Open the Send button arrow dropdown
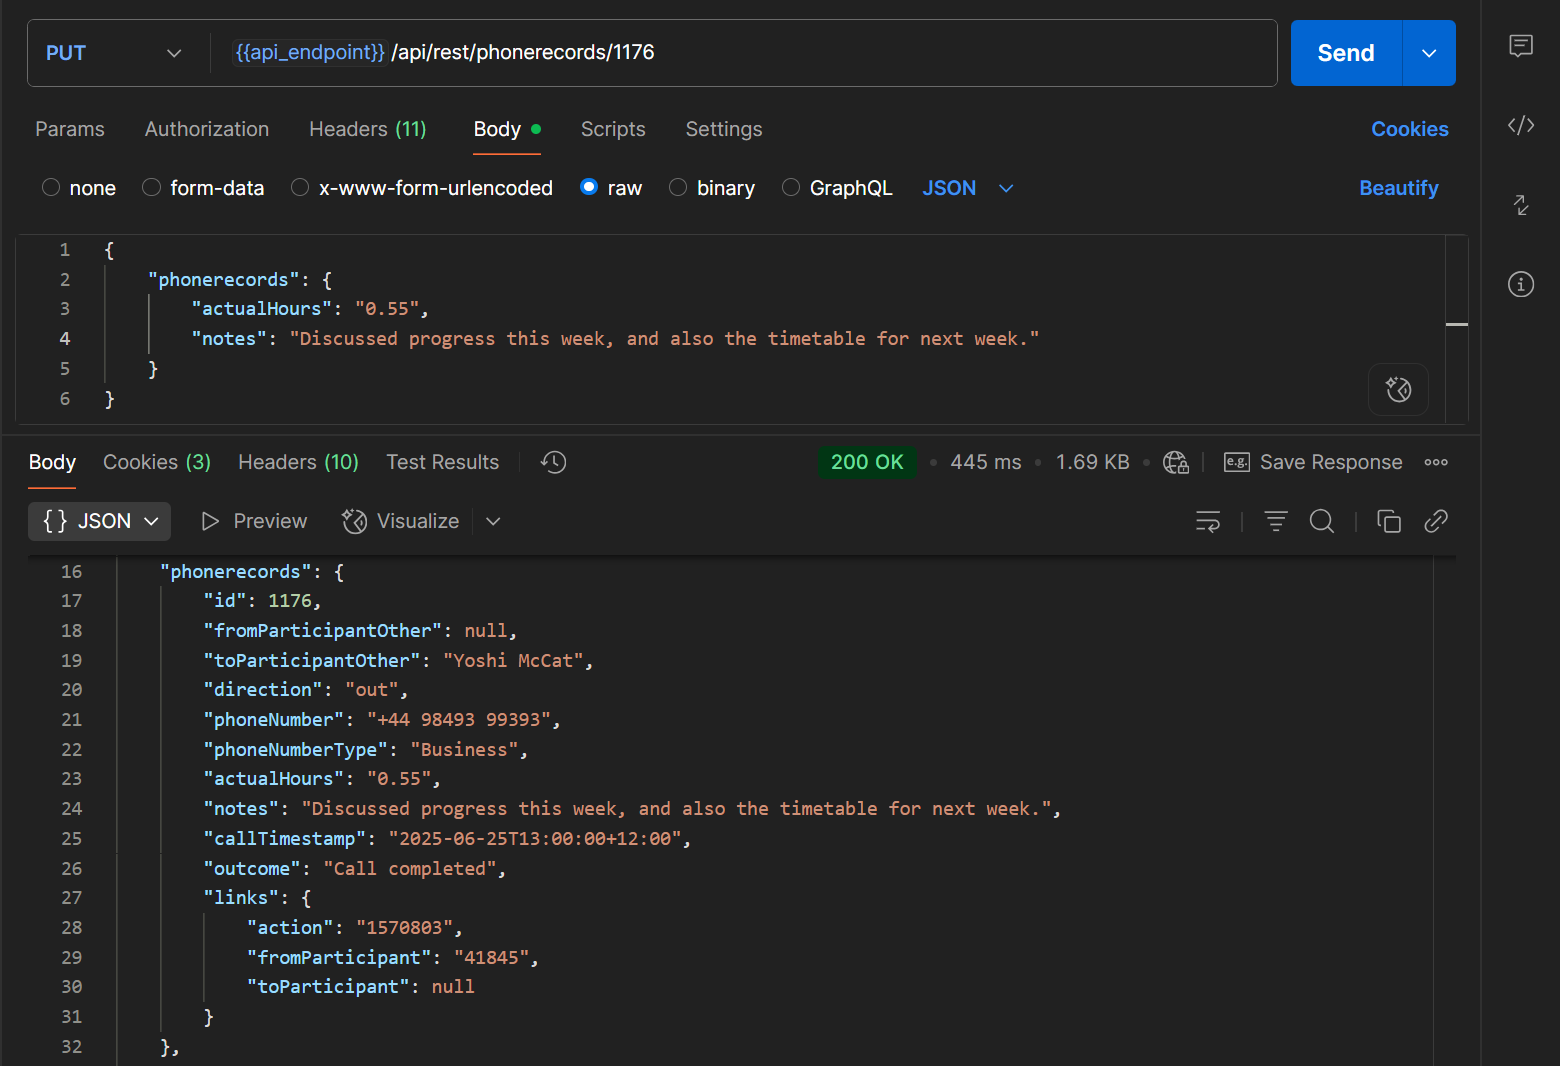This screenshot has width=1560, height=1066. point(1429,53)
